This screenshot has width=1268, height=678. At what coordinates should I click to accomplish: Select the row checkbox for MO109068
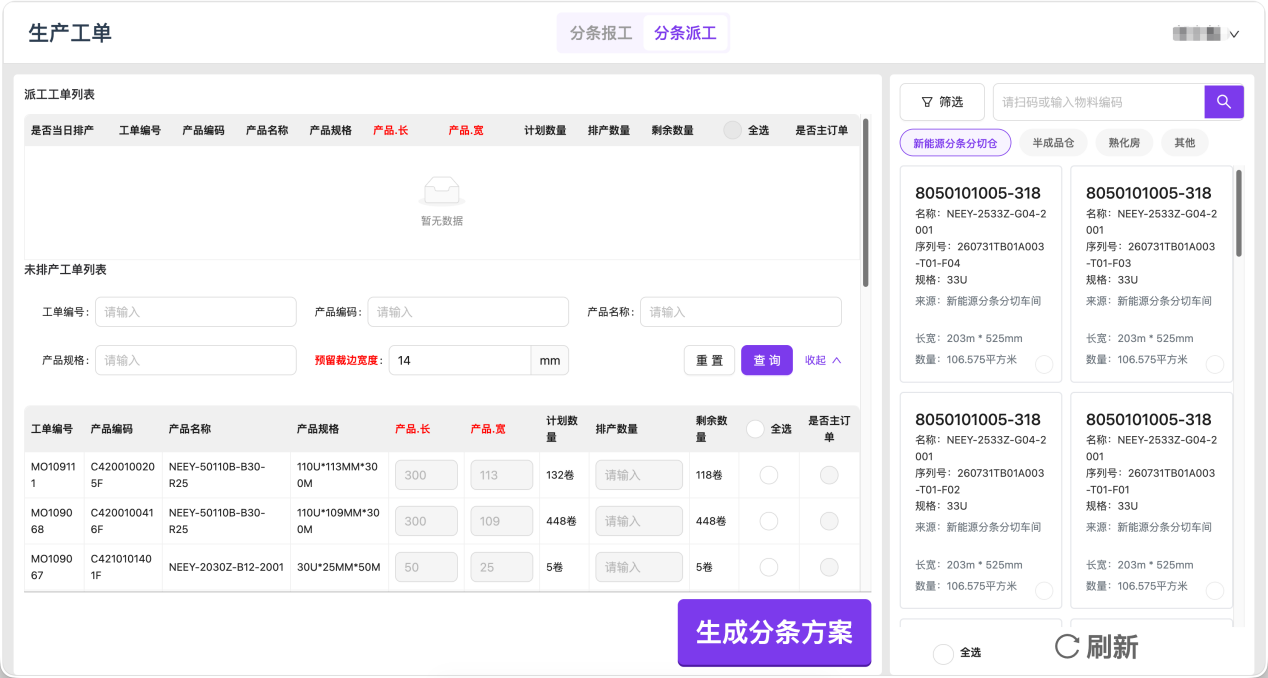tap(769, 521)
